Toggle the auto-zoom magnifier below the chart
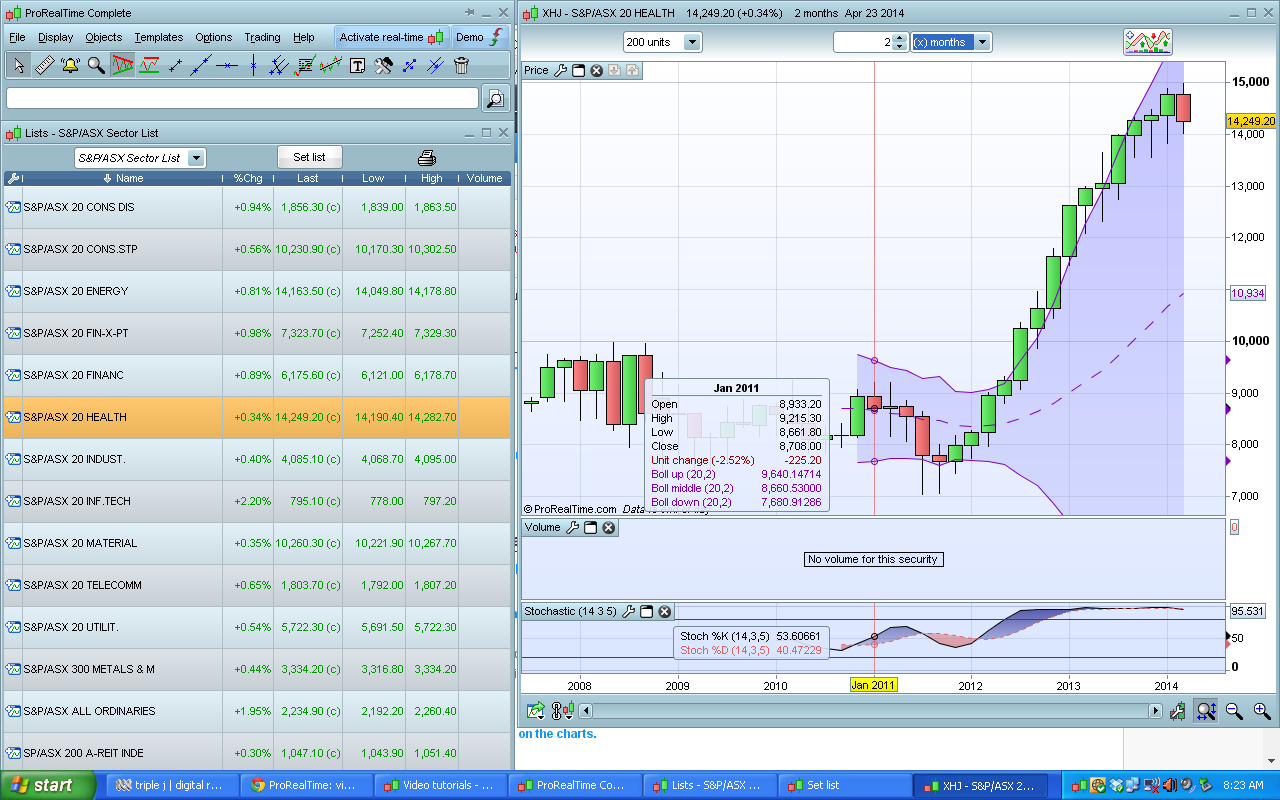 1206,711
